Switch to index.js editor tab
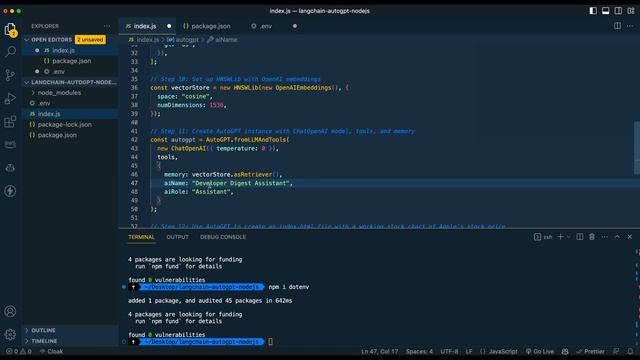The height and width of the screenshot is (360, 640). 147,26
